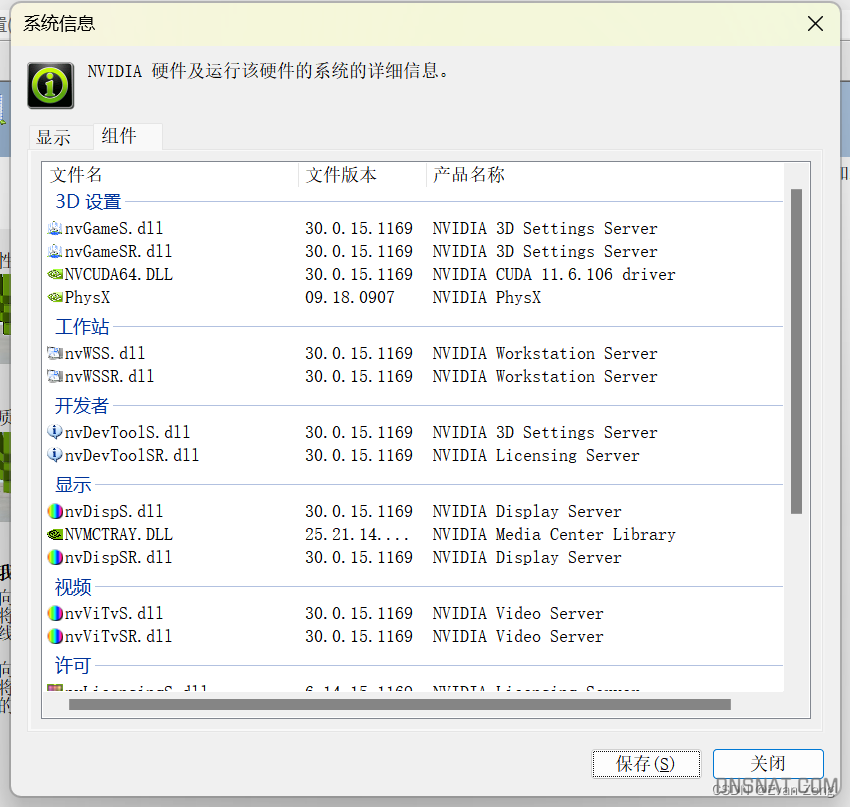Select the NVIDIA eye icon for NVMCTRAY.DLL
The height and width of the screenshot is (807, 850).
coord(55,534)
